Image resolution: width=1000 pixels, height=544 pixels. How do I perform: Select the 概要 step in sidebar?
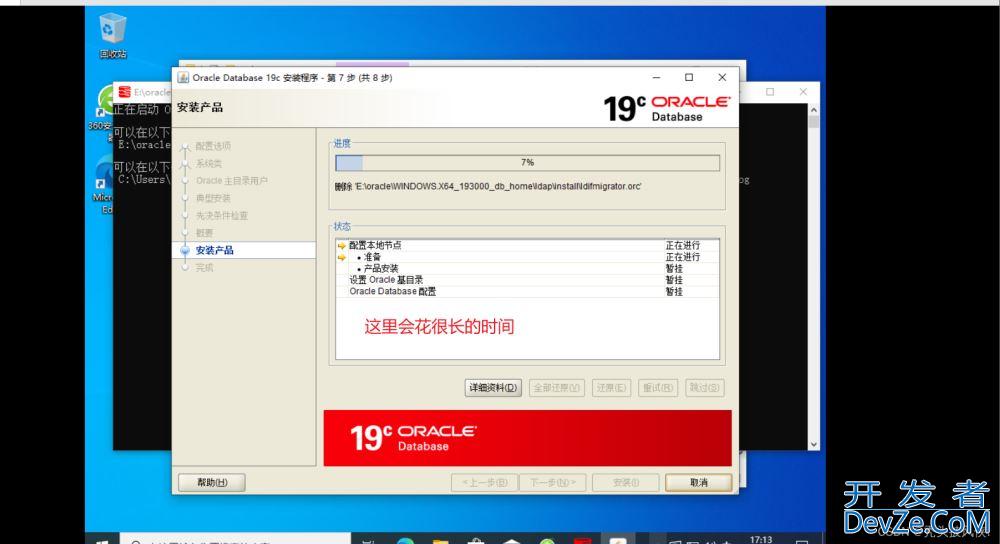tap(204, 233)
